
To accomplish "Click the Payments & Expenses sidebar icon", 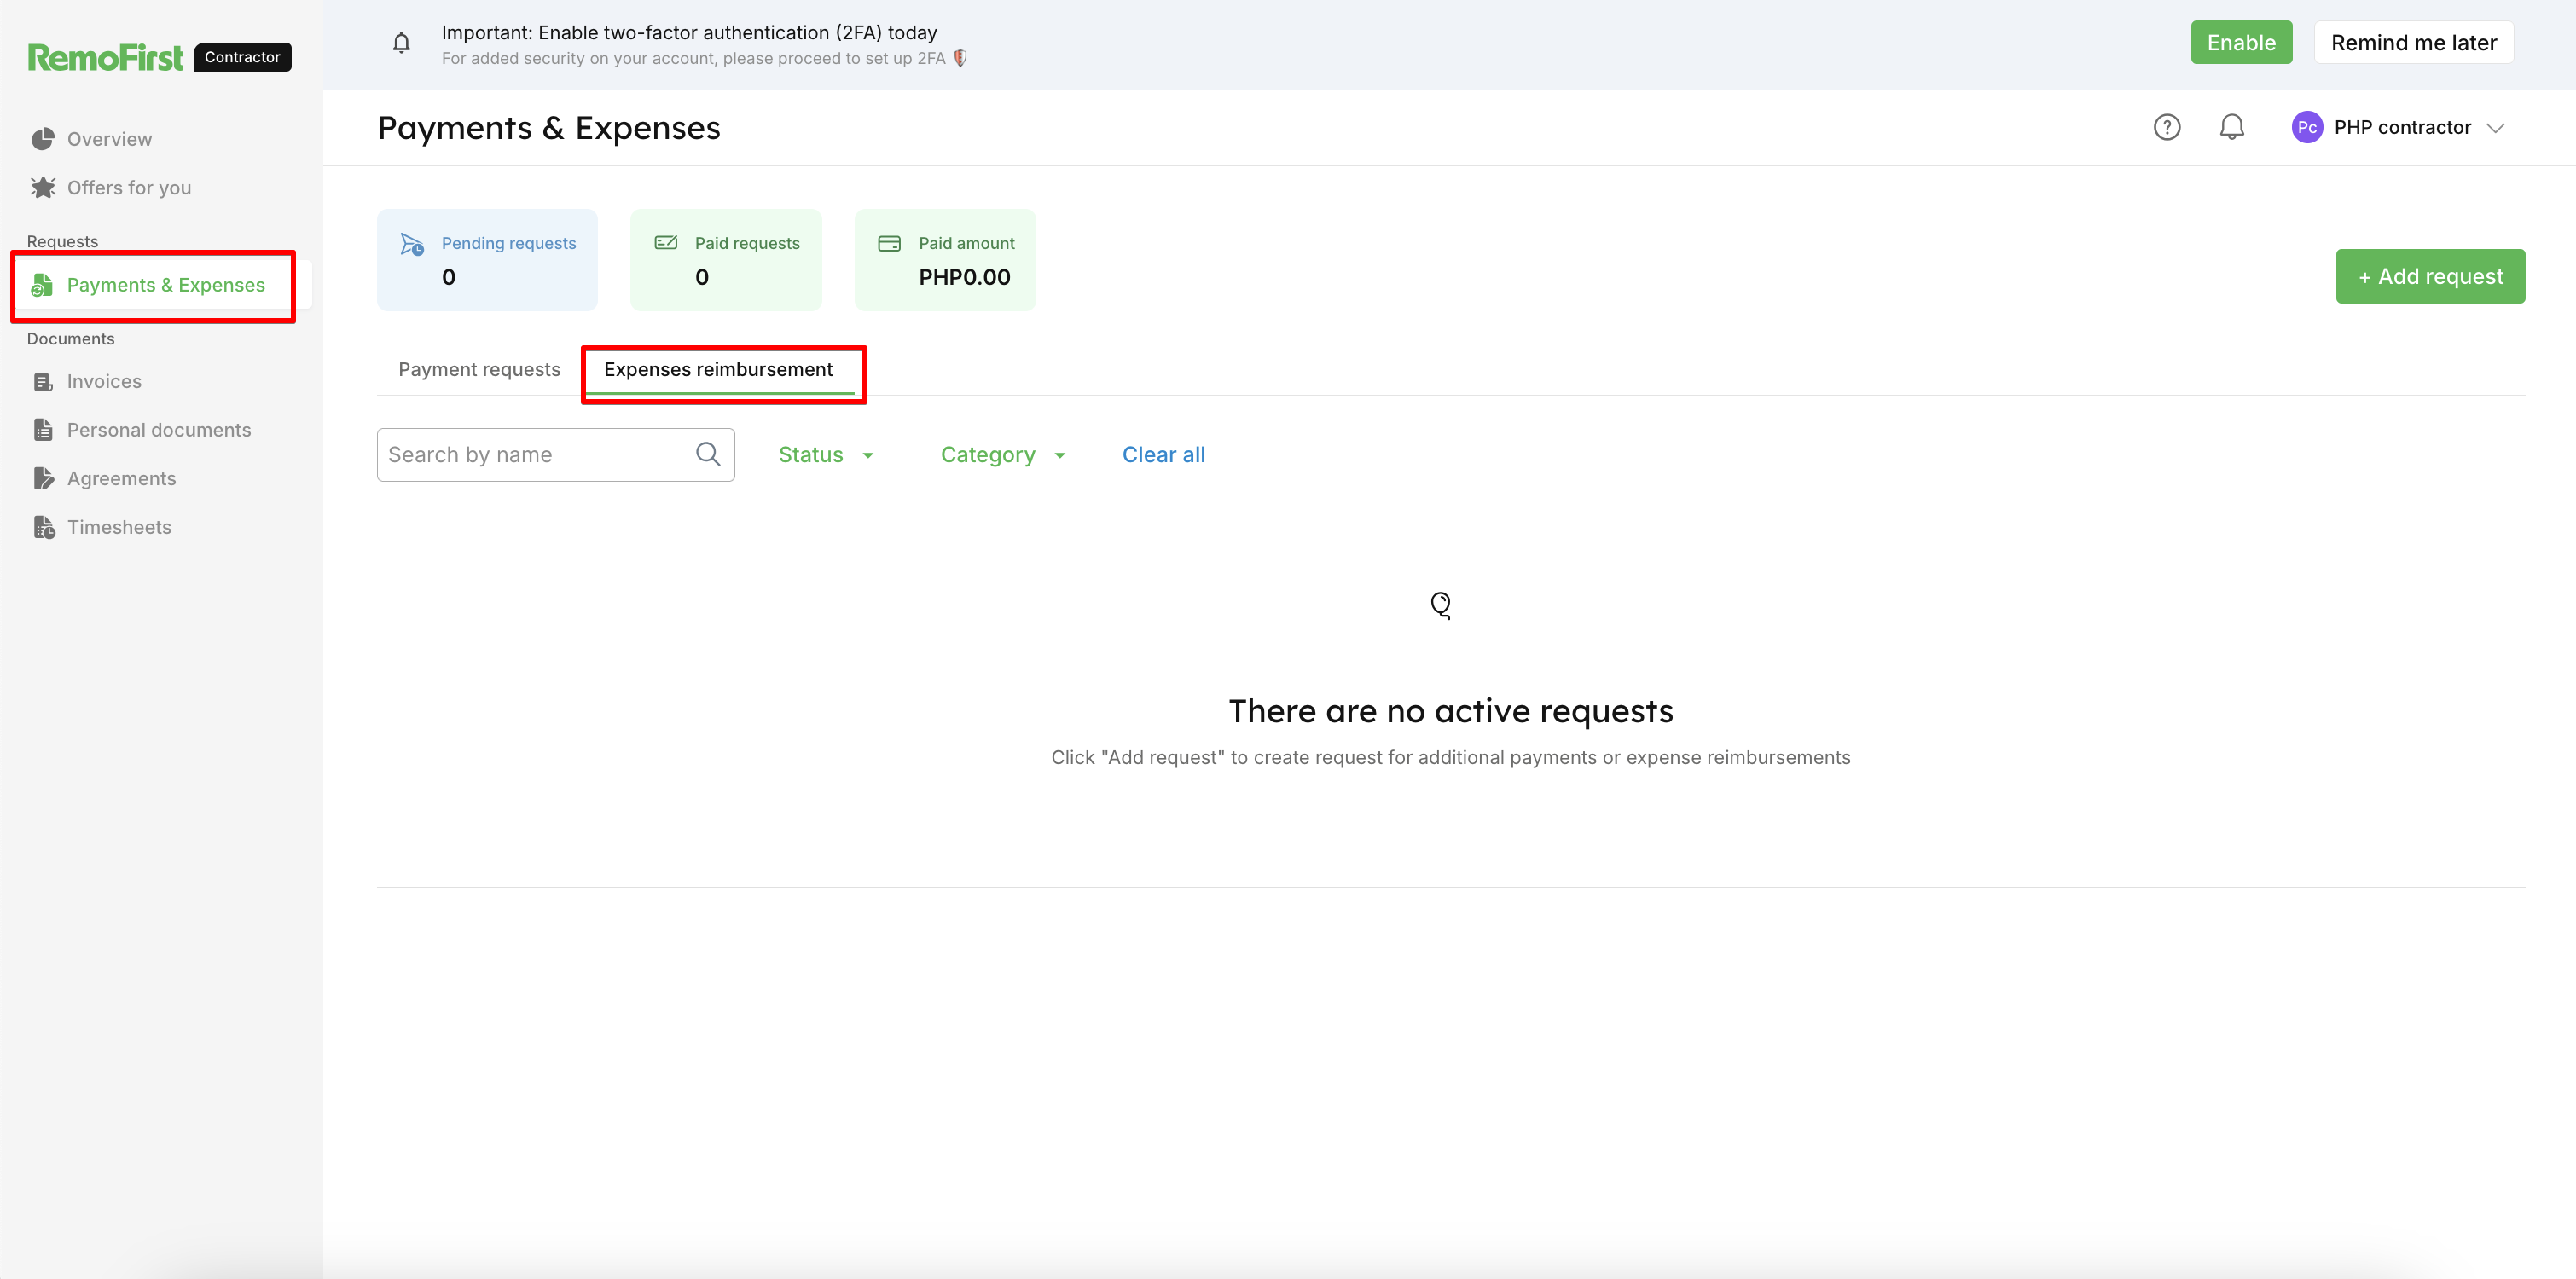I will pyautogui.click(x=42, y=285).
